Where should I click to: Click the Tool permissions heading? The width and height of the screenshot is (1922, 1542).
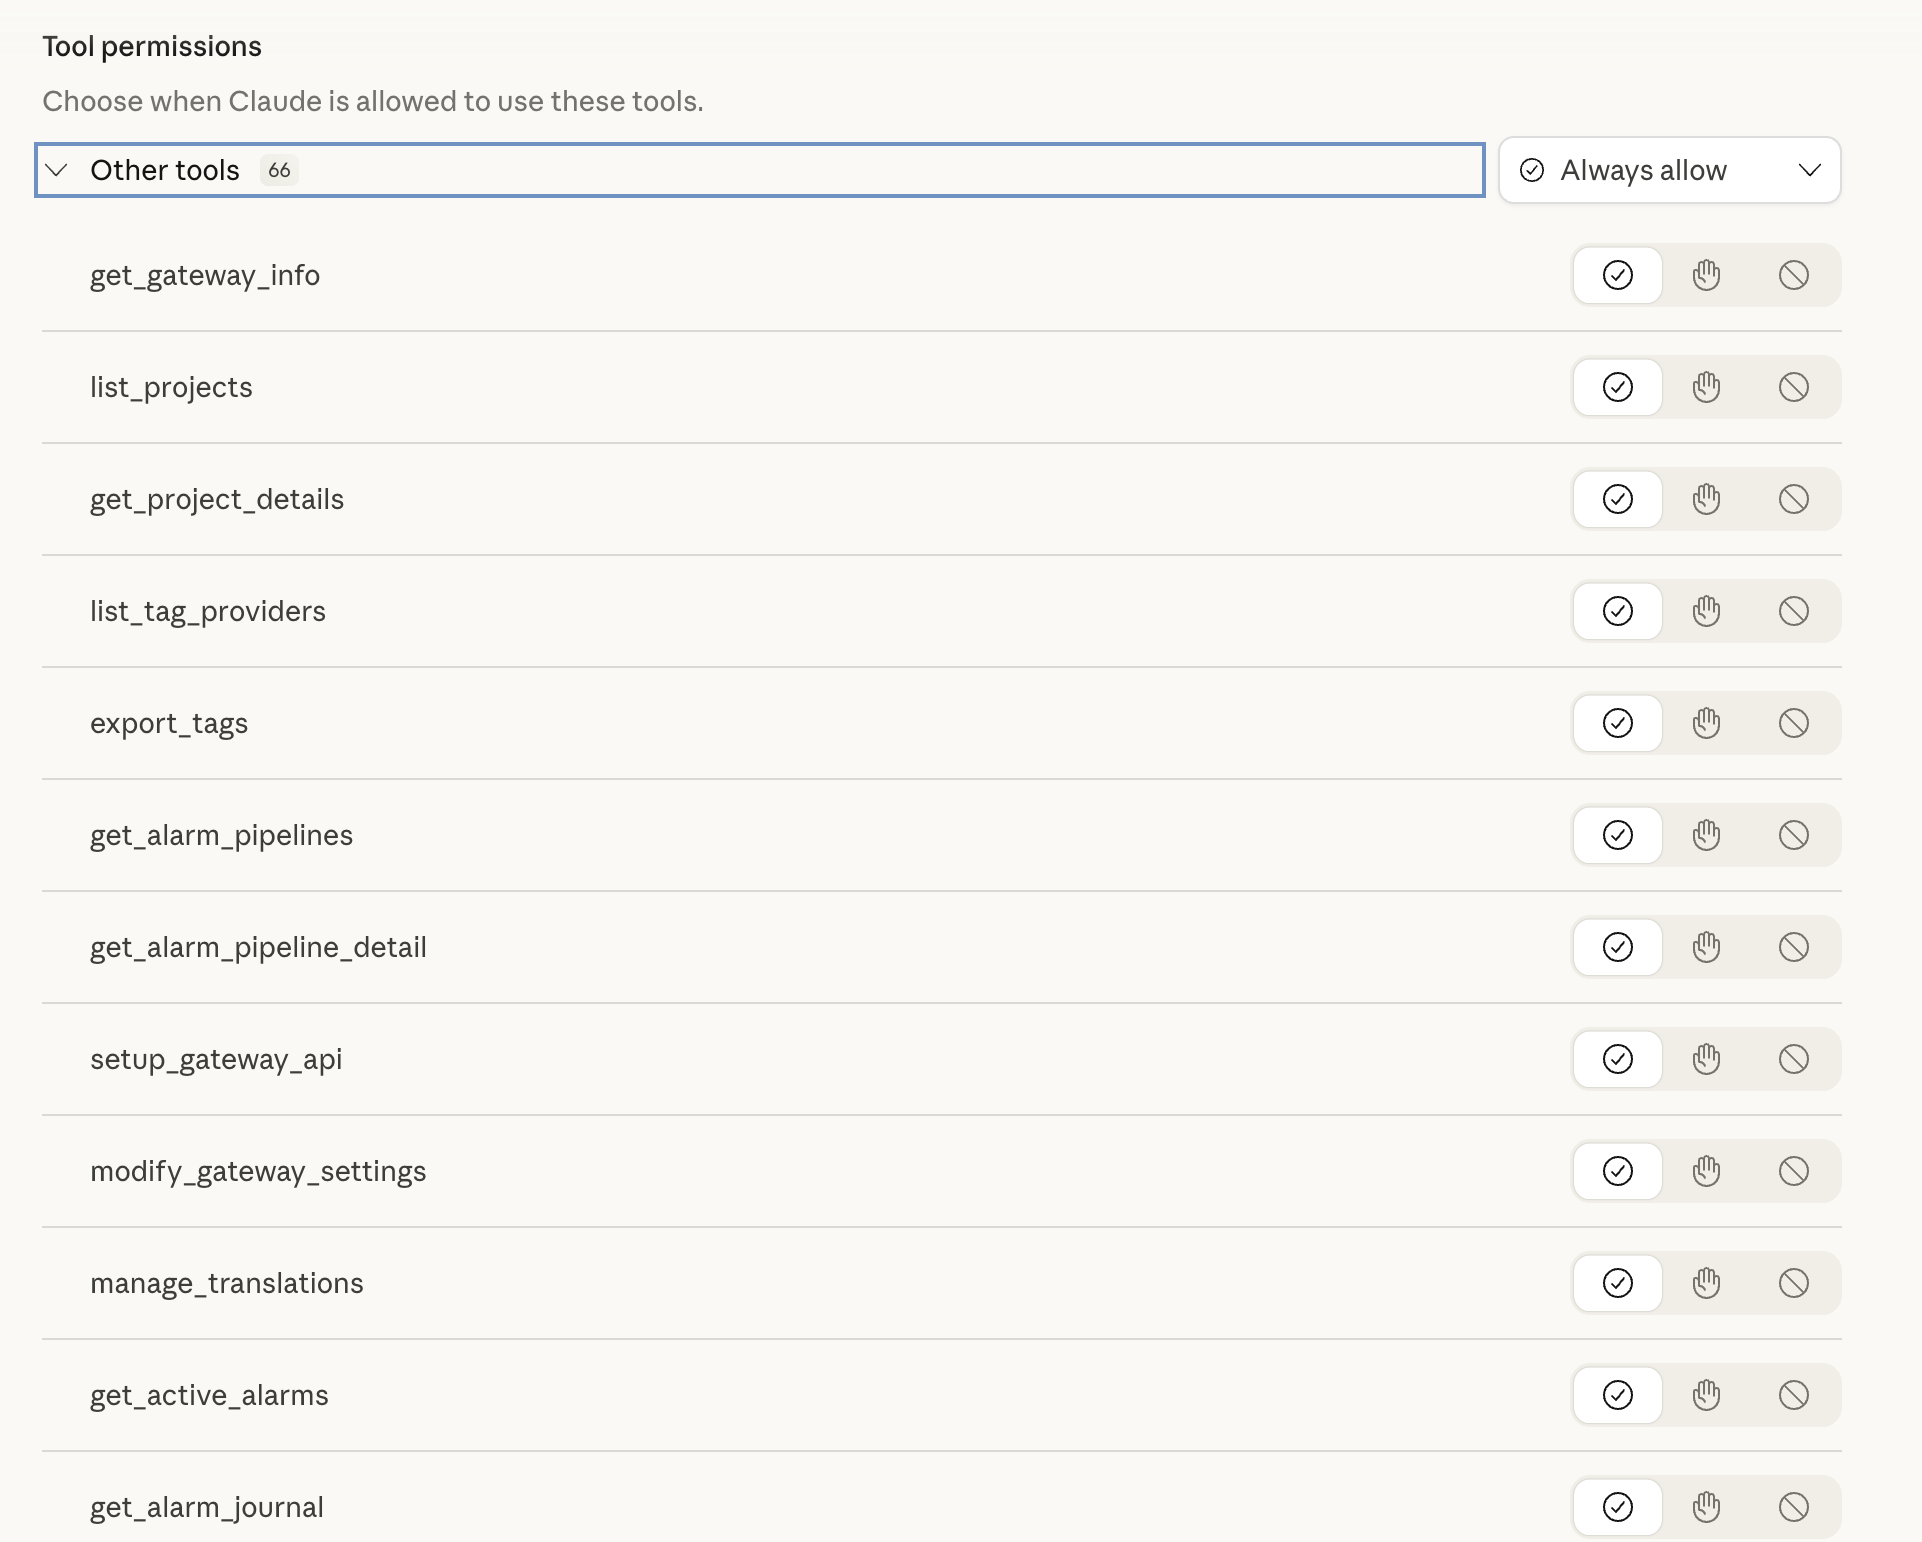(151, 45)
